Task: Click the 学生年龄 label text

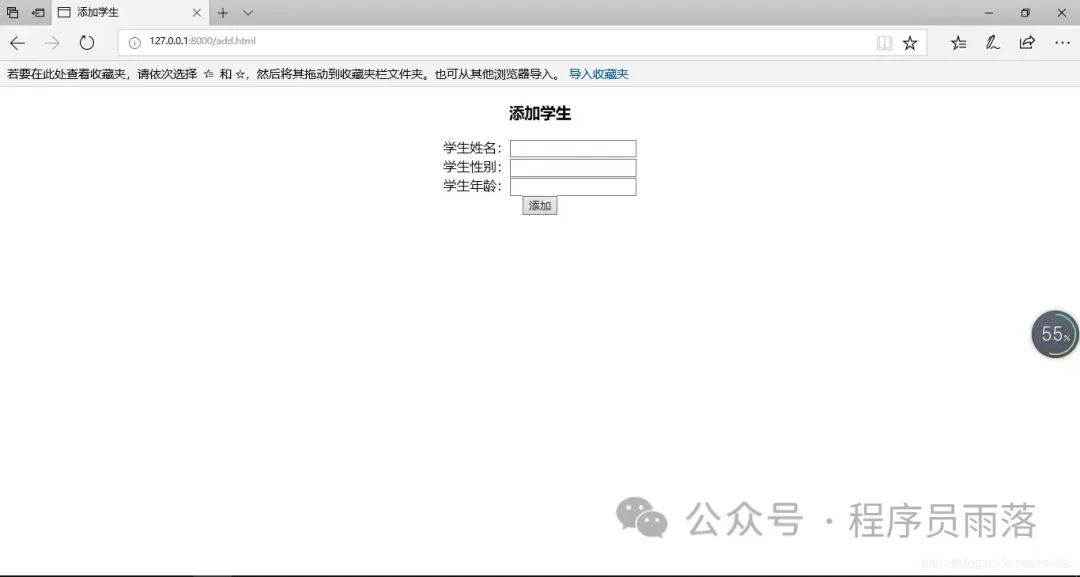Action: (x=472, y=186)
